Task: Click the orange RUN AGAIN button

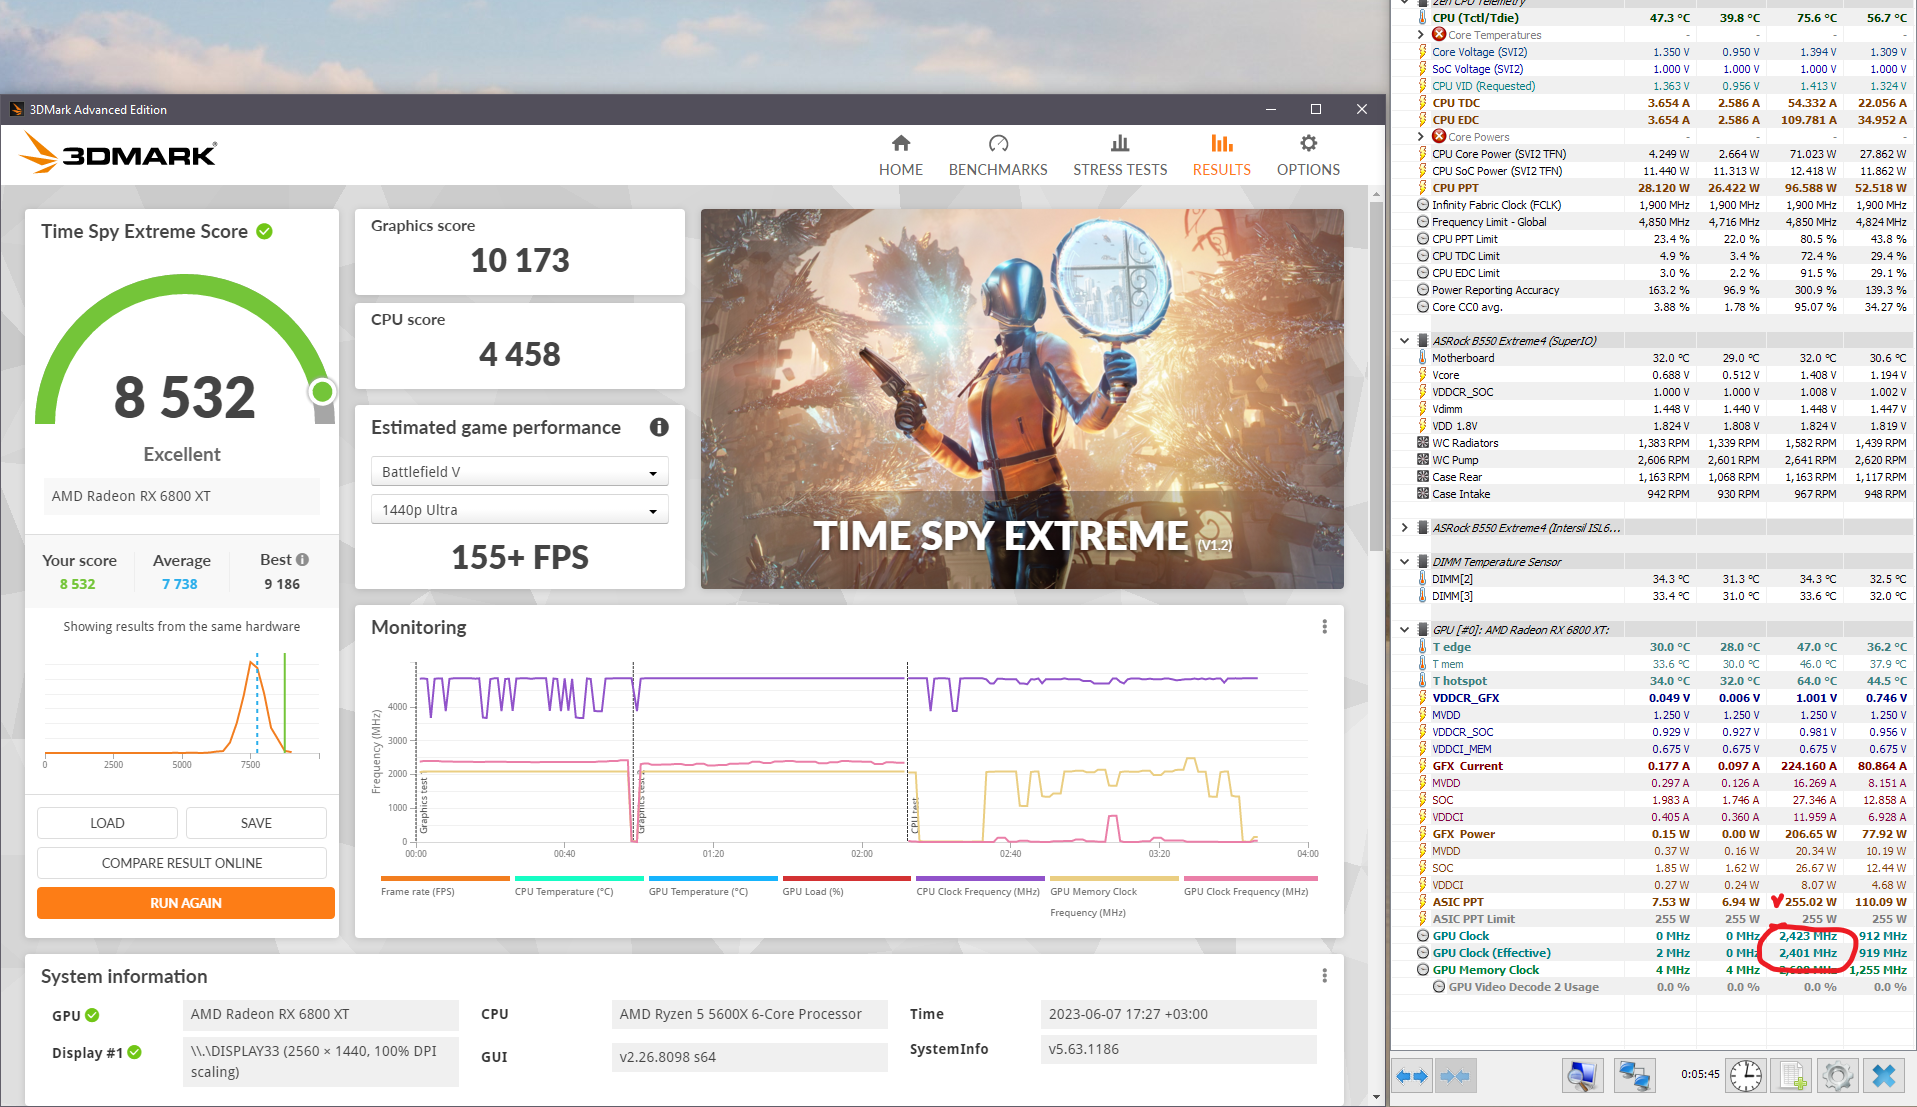Action: click(x=186, y=903)
